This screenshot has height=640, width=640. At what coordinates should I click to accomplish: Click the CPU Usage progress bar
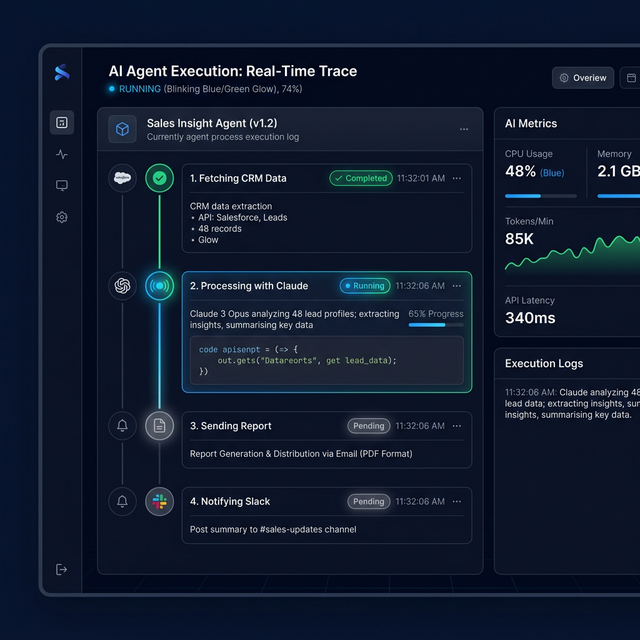click(541, 196)
